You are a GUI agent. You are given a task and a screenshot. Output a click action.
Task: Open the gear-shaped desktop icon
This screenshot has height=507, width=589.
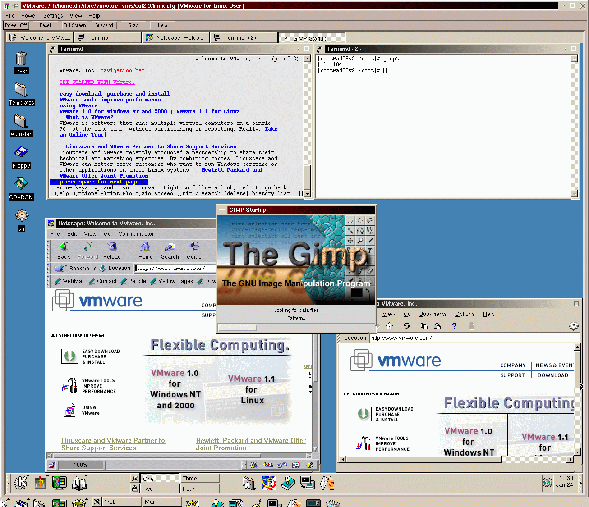[21, 215]
